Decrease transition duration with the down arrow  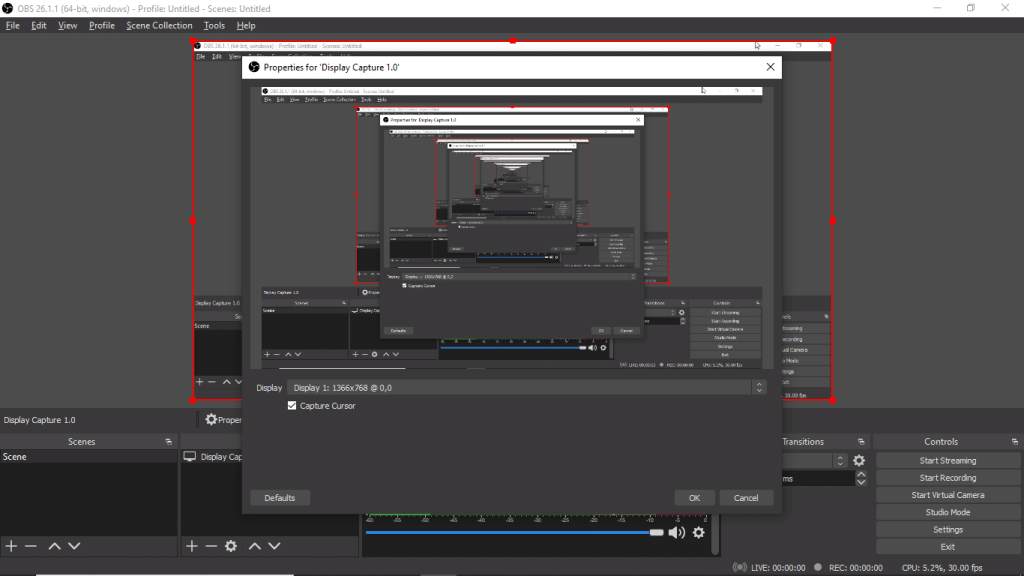click(861, 483)
